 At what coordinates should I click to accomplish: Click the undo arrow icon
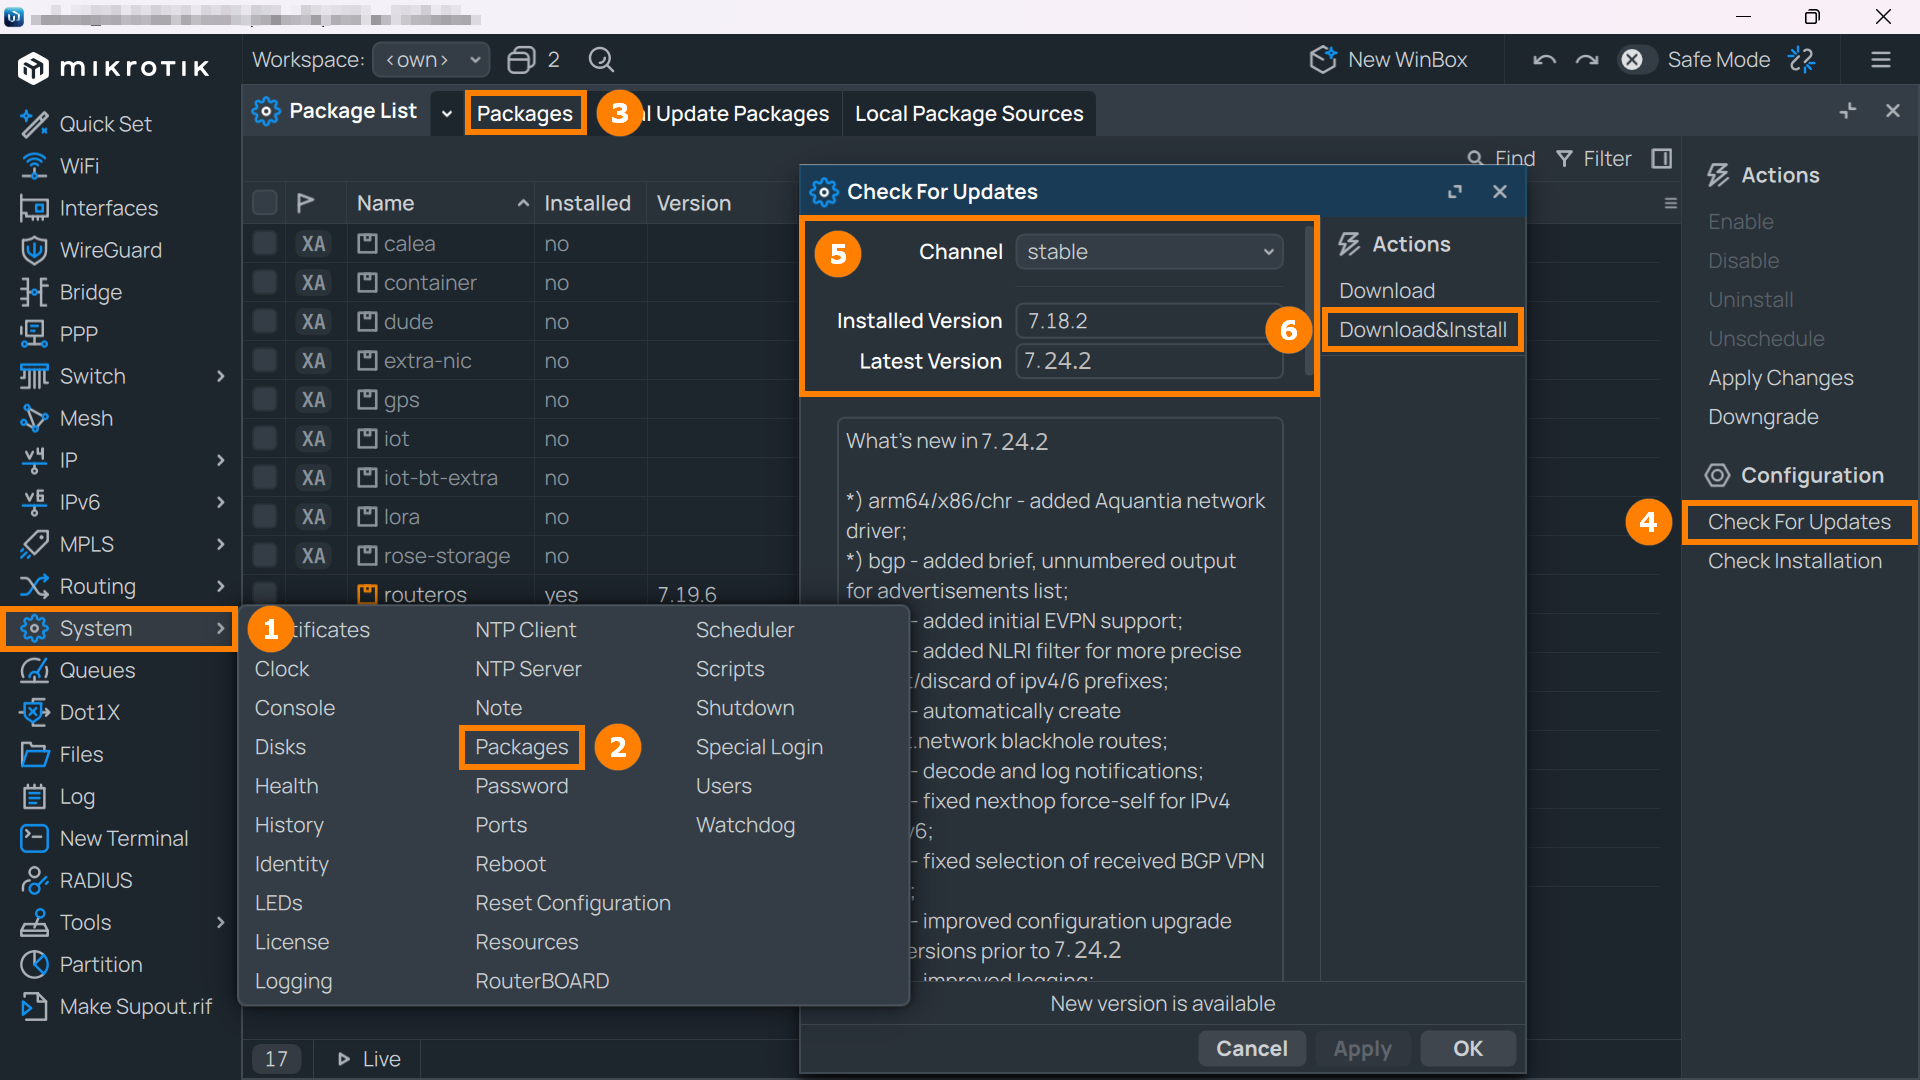tap(1544, 60)
